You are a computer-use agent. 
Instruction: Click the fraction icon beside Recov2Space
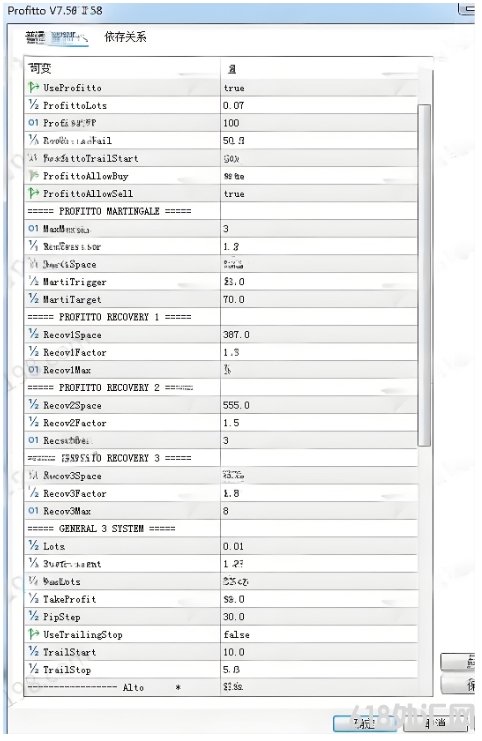click(x=33, y=405)
